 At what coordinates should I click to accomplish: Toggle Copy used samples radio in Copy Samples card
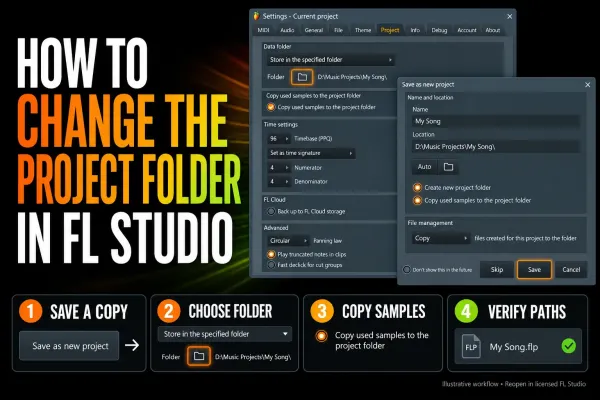point(321,336)
